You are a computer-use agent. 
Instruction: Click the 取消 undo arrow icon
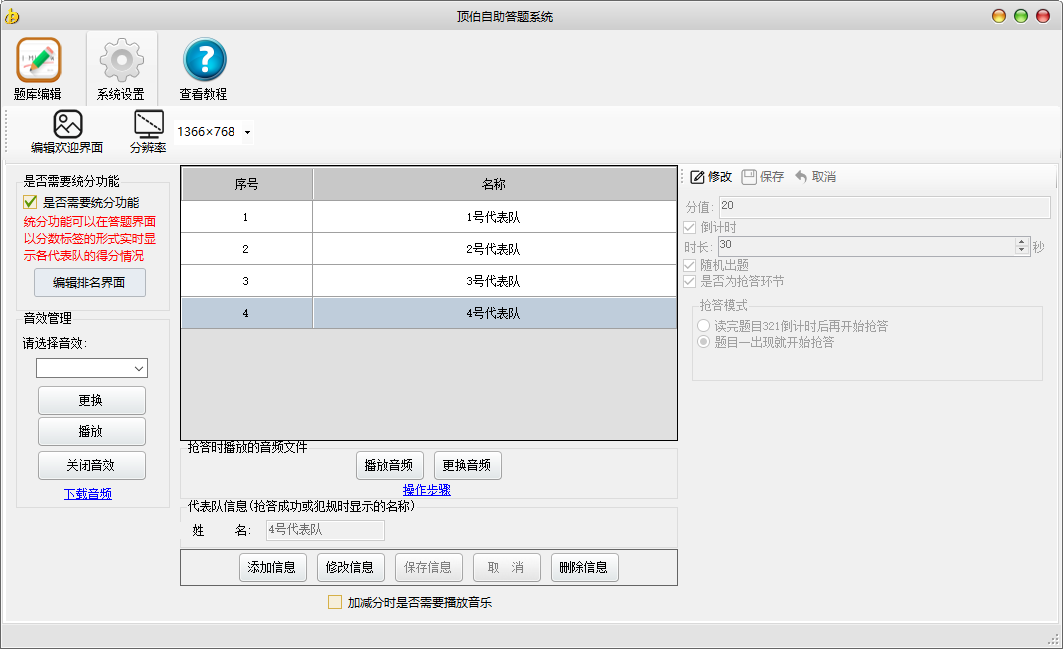[x=801, y=177]
